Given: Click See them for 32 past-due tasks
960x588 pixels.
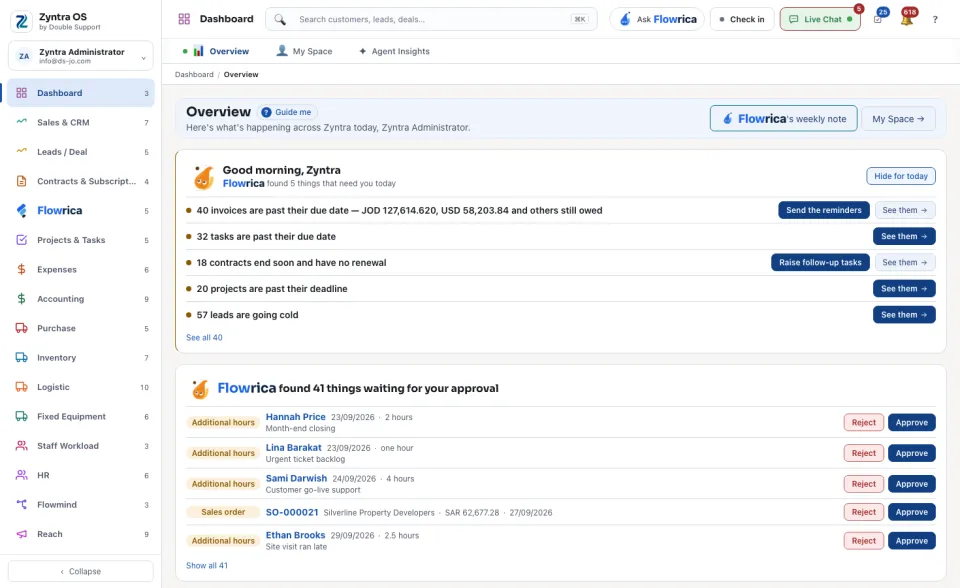Looking at the screenshot, I should click(x=904, y=236).
